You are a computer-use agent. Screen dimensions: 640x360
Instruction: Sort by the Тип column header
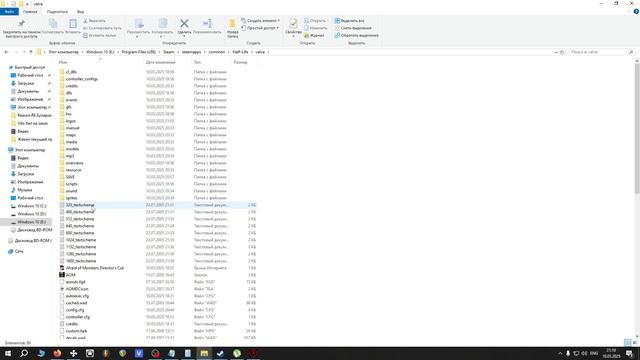[x=198, y=62]
